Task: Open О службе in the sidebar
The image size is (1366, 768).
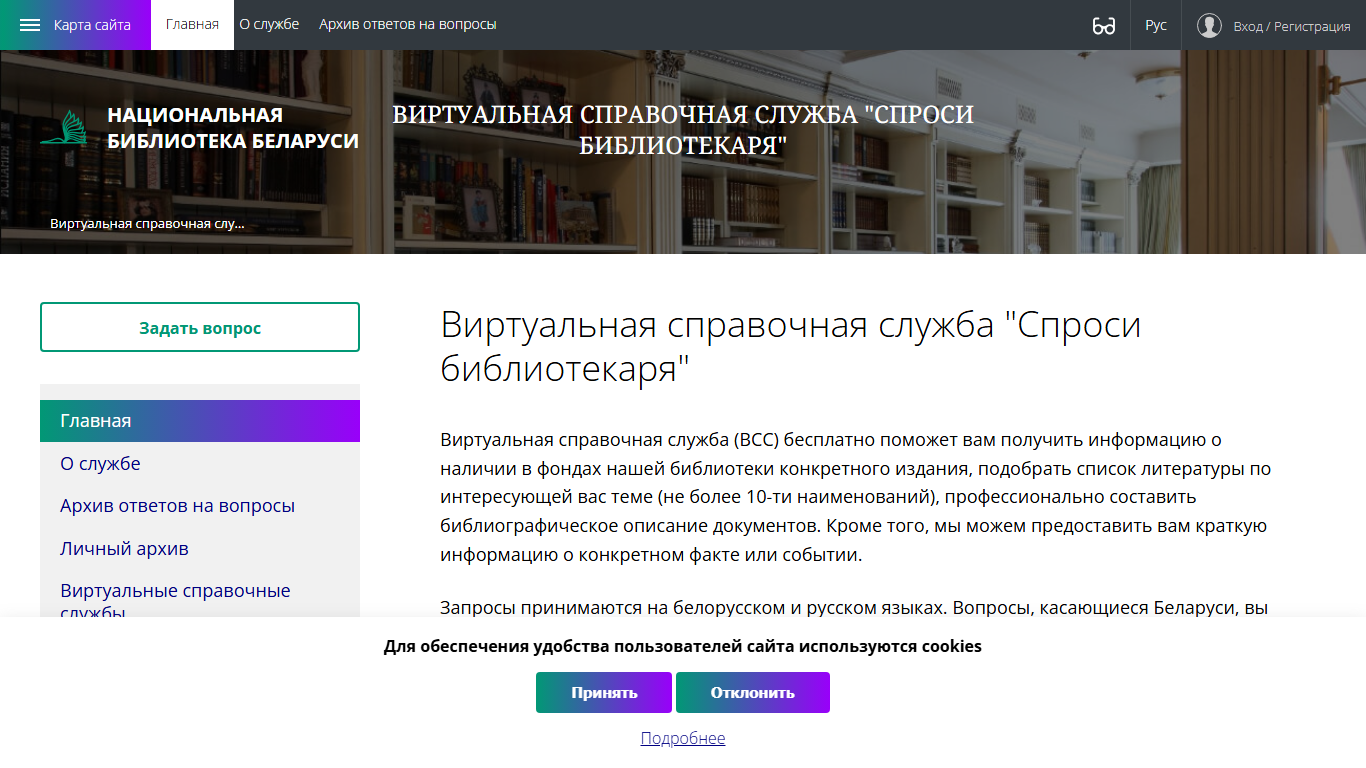Action: [x=100, y=464]
